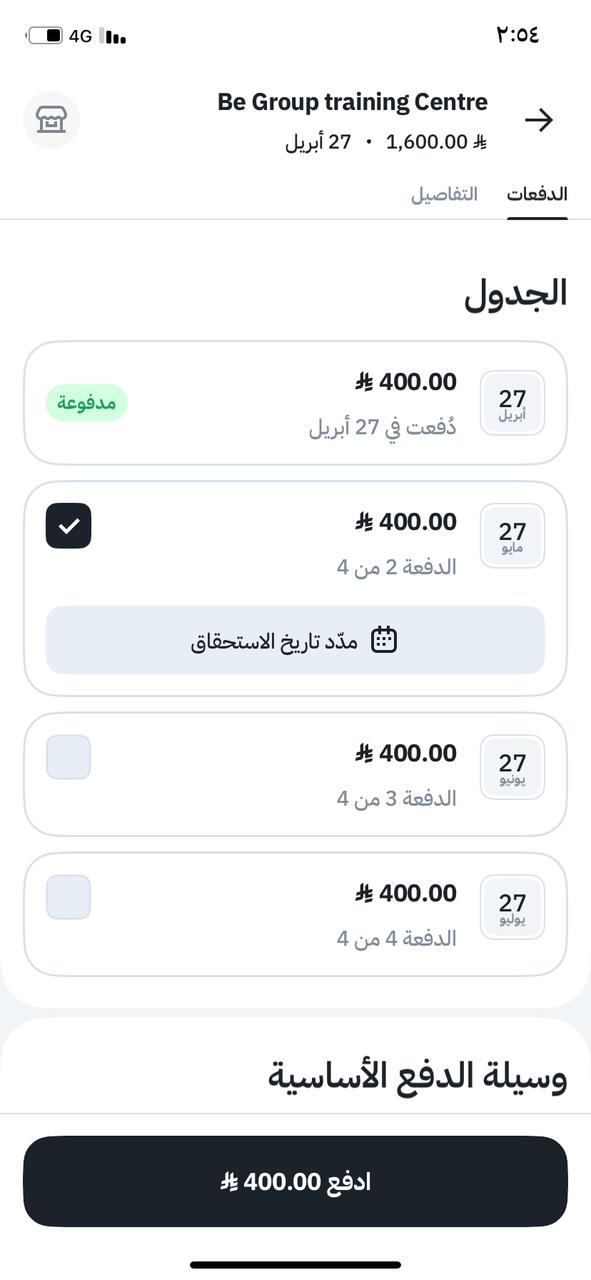Switch to the الدفعات tab

pyautogui.click(x=537, y=194)
